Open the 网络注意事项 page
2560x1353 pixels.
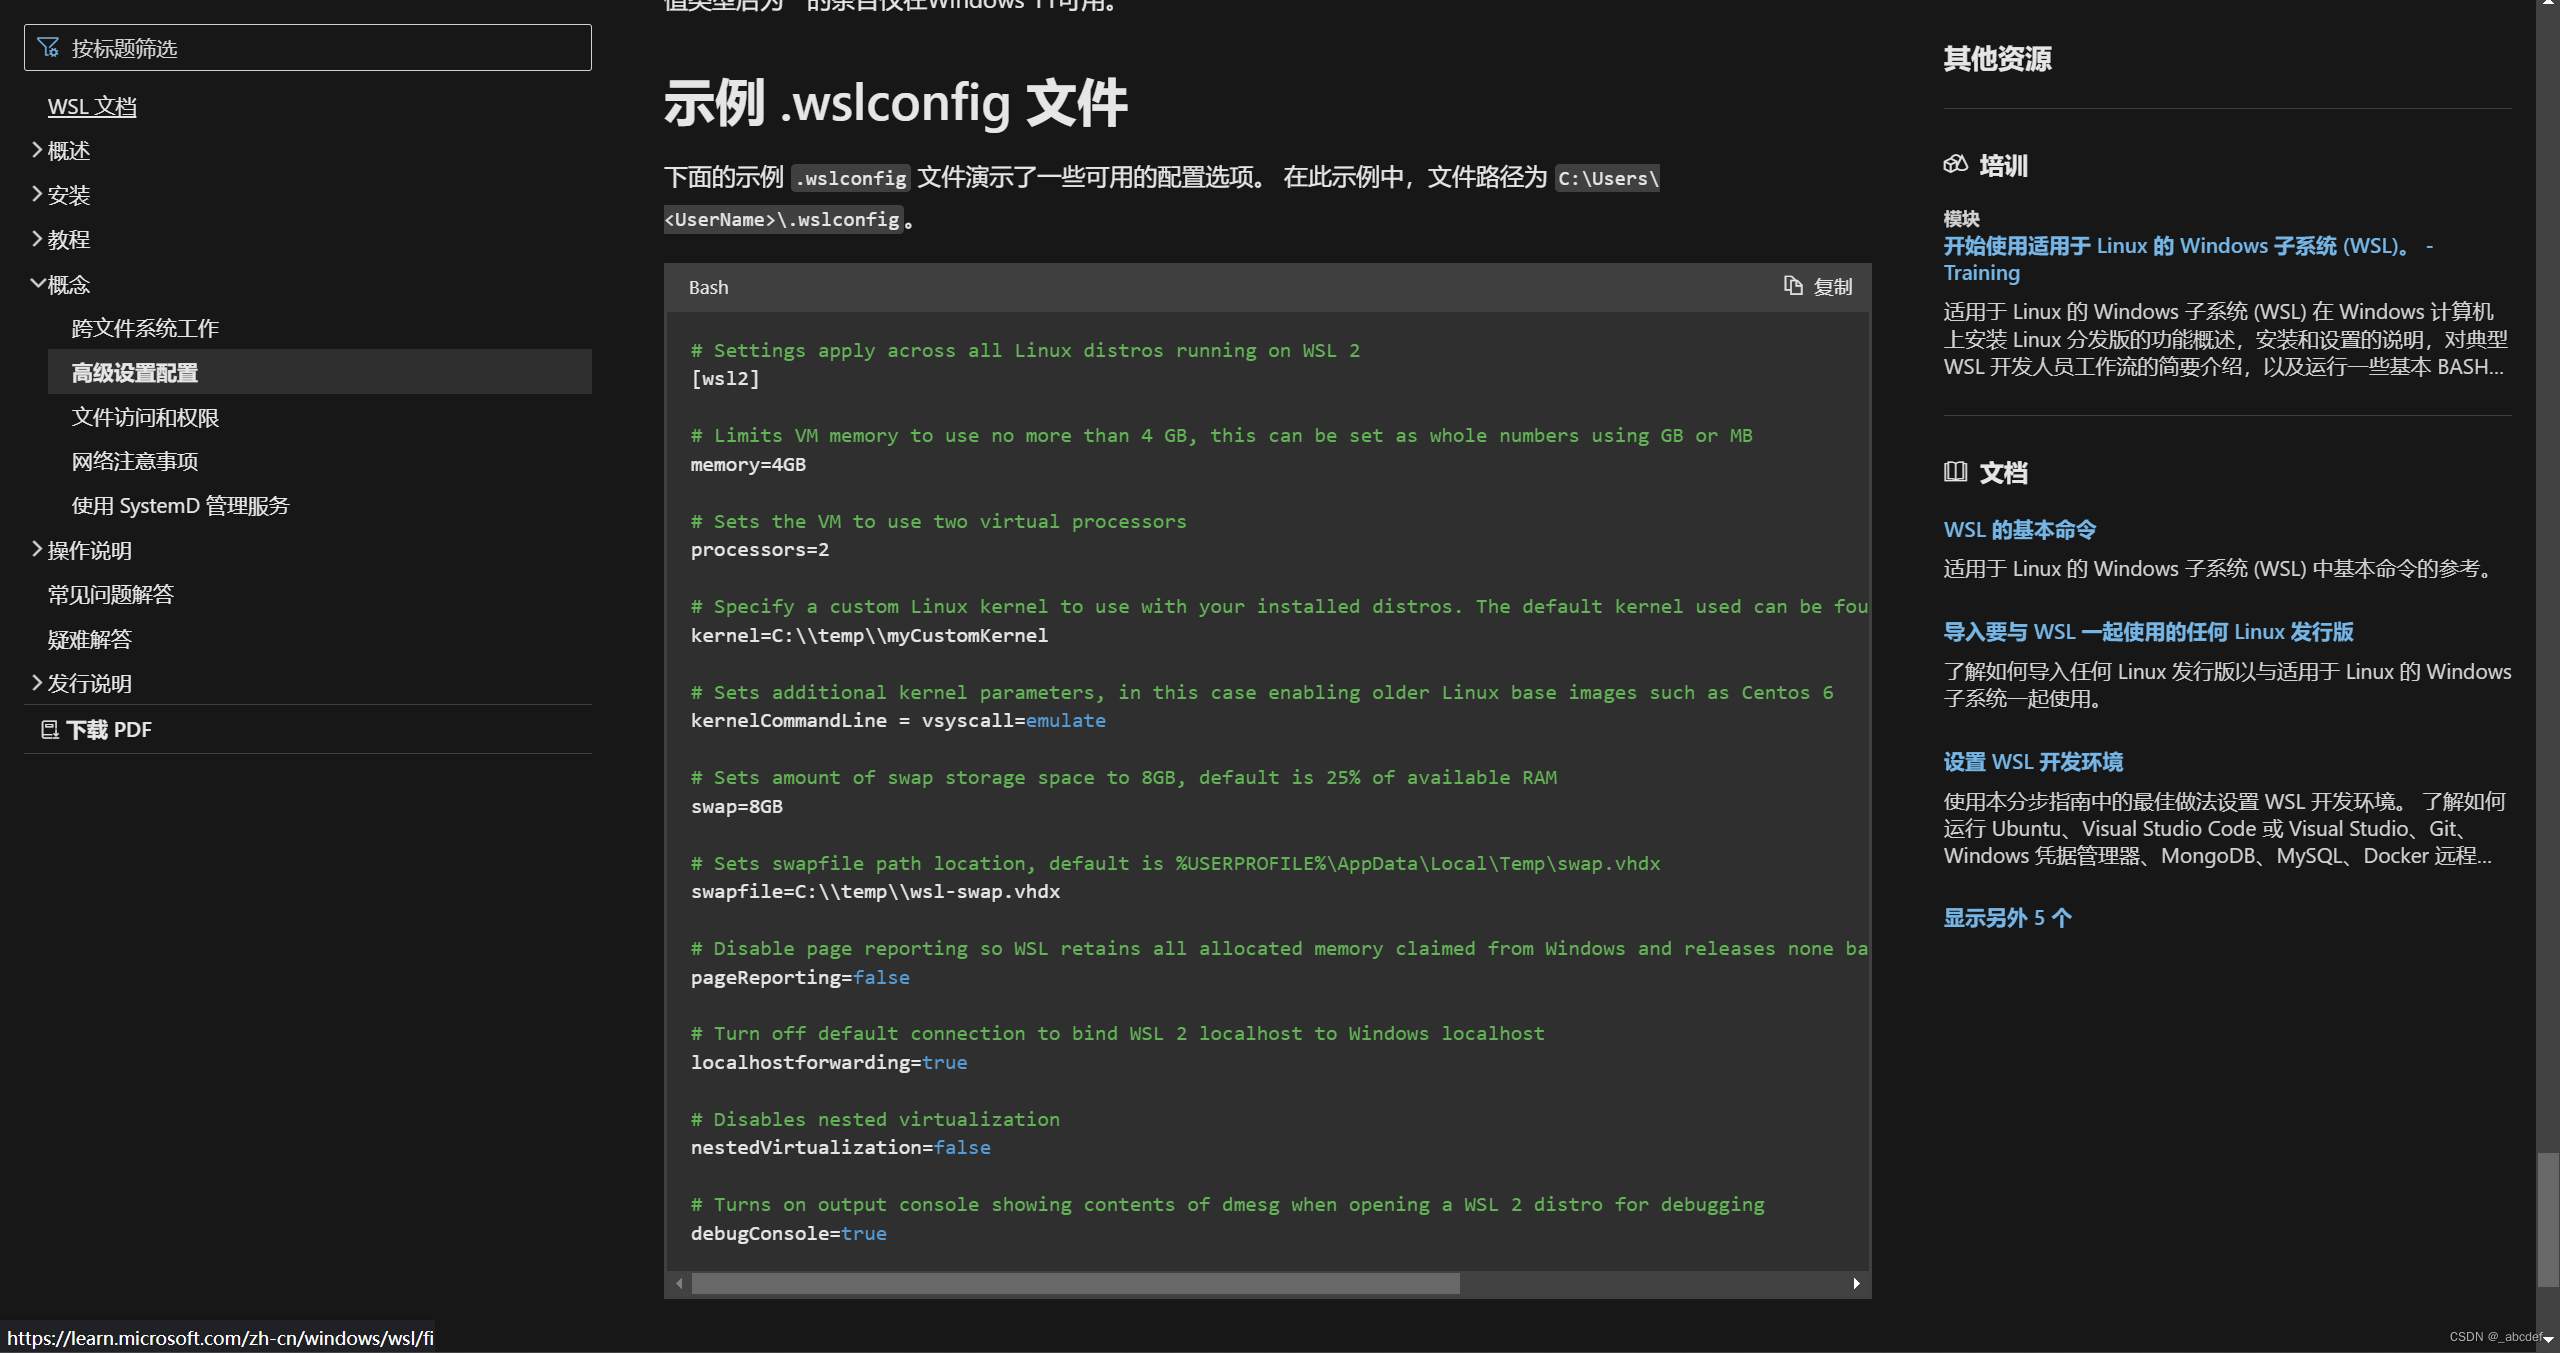coord(134,460)
